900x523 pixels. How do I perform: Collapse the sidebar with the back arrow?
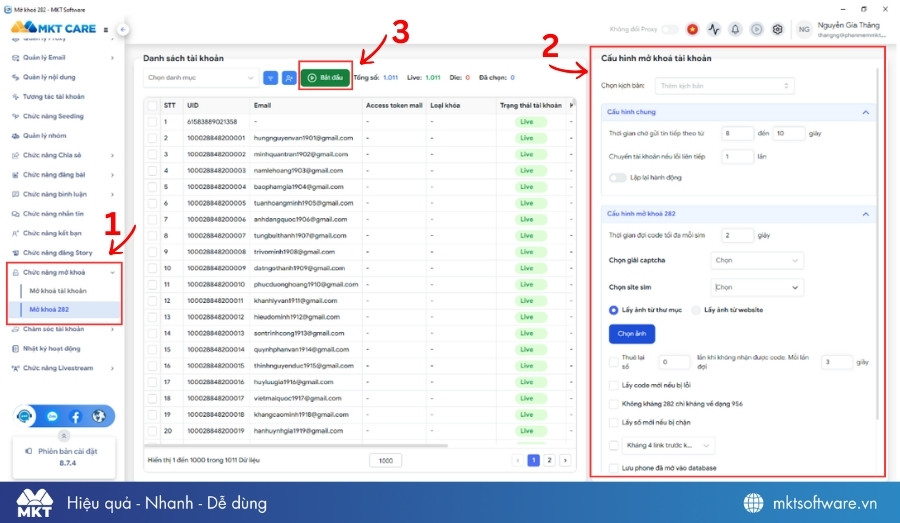[123, 29]
